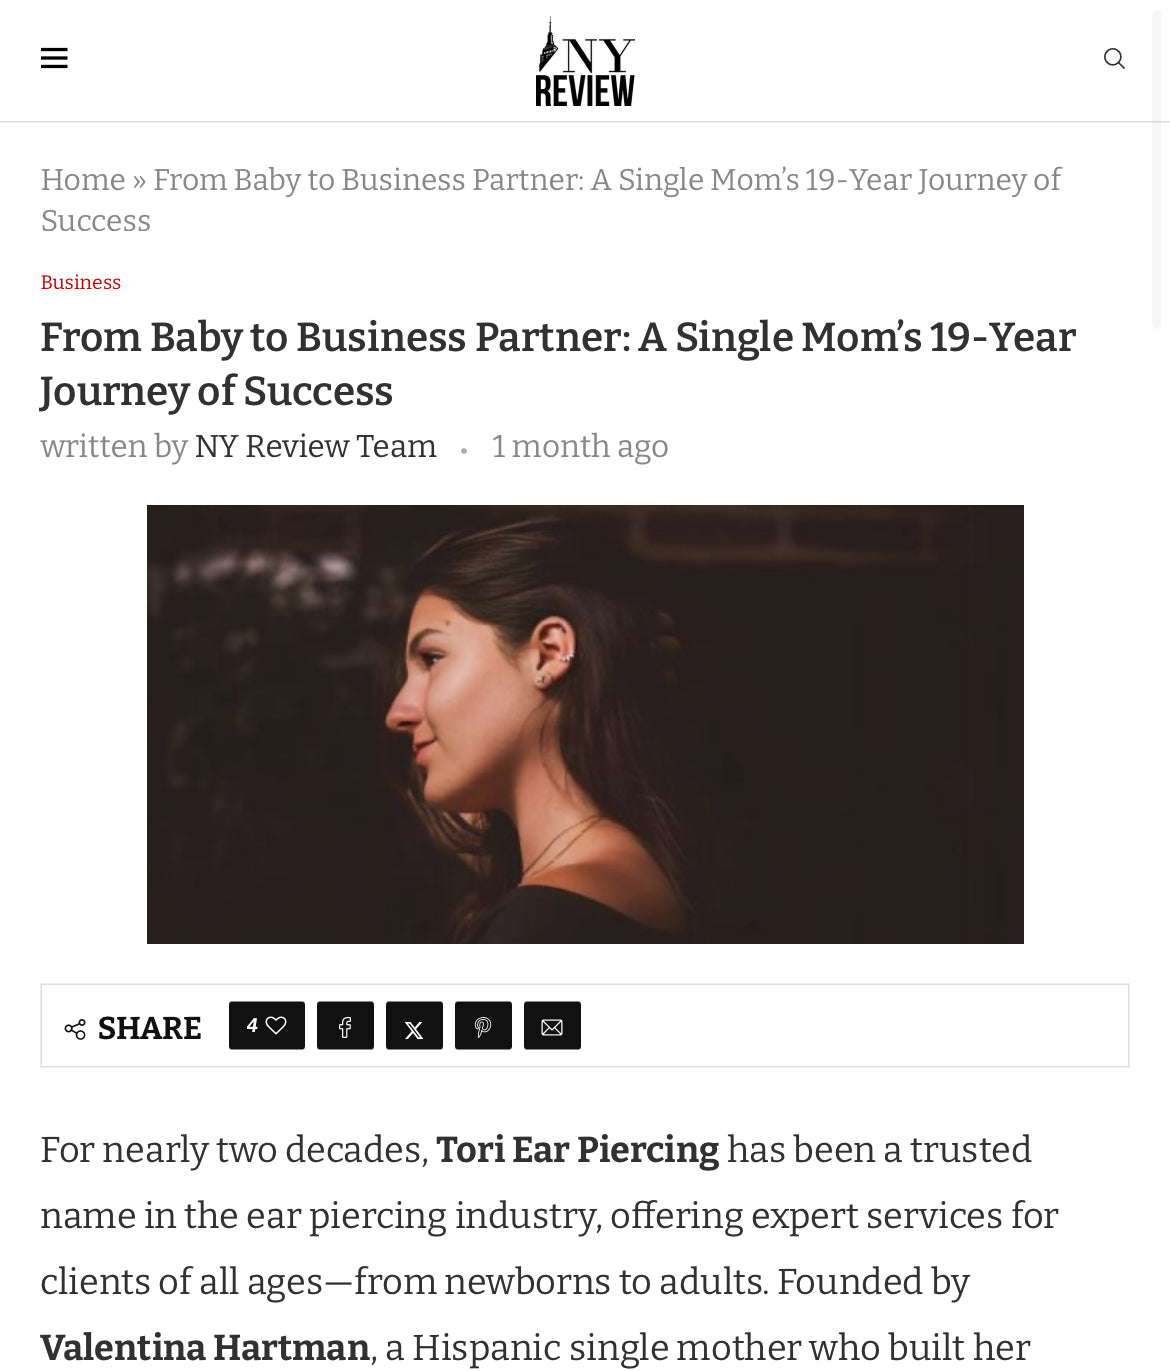Click the search magnifier icon
Screen dimensions: 1170x1371
[1114, 59]
